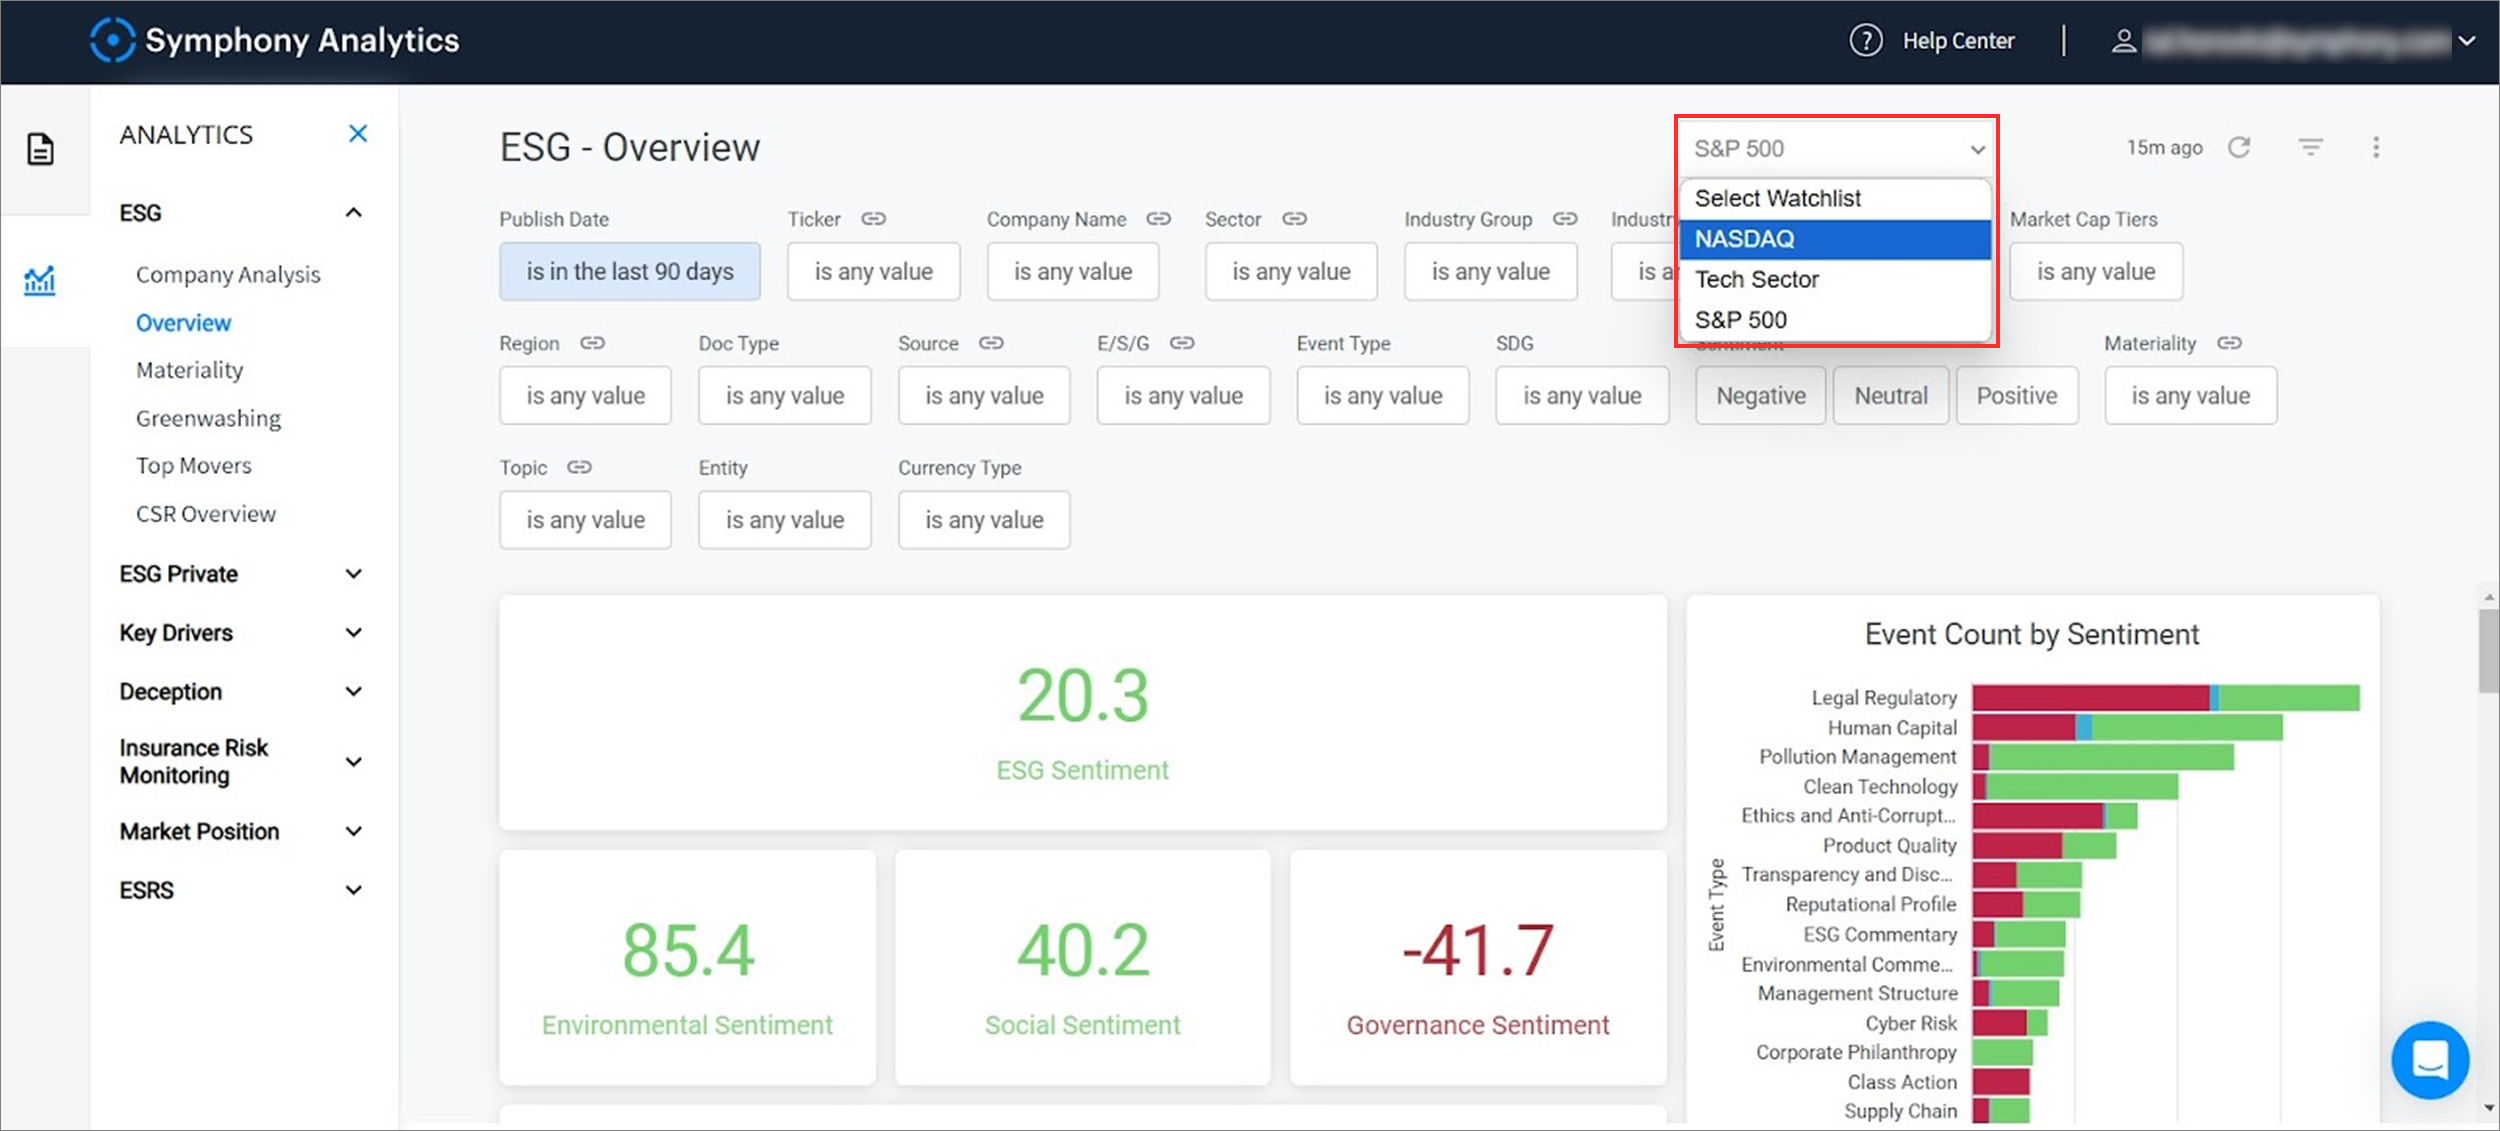Open Overview page in sidebar
Screen dimensions: 2500x1131
[183, 323]
